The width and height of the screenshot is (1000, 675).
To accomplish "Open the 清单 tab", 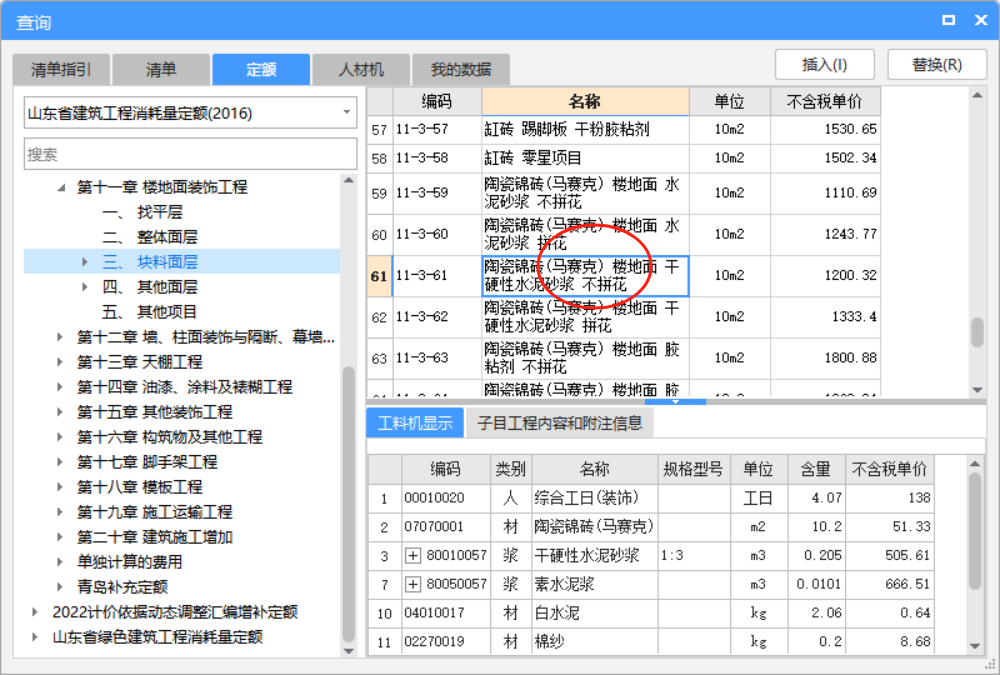I will [161, 70].
